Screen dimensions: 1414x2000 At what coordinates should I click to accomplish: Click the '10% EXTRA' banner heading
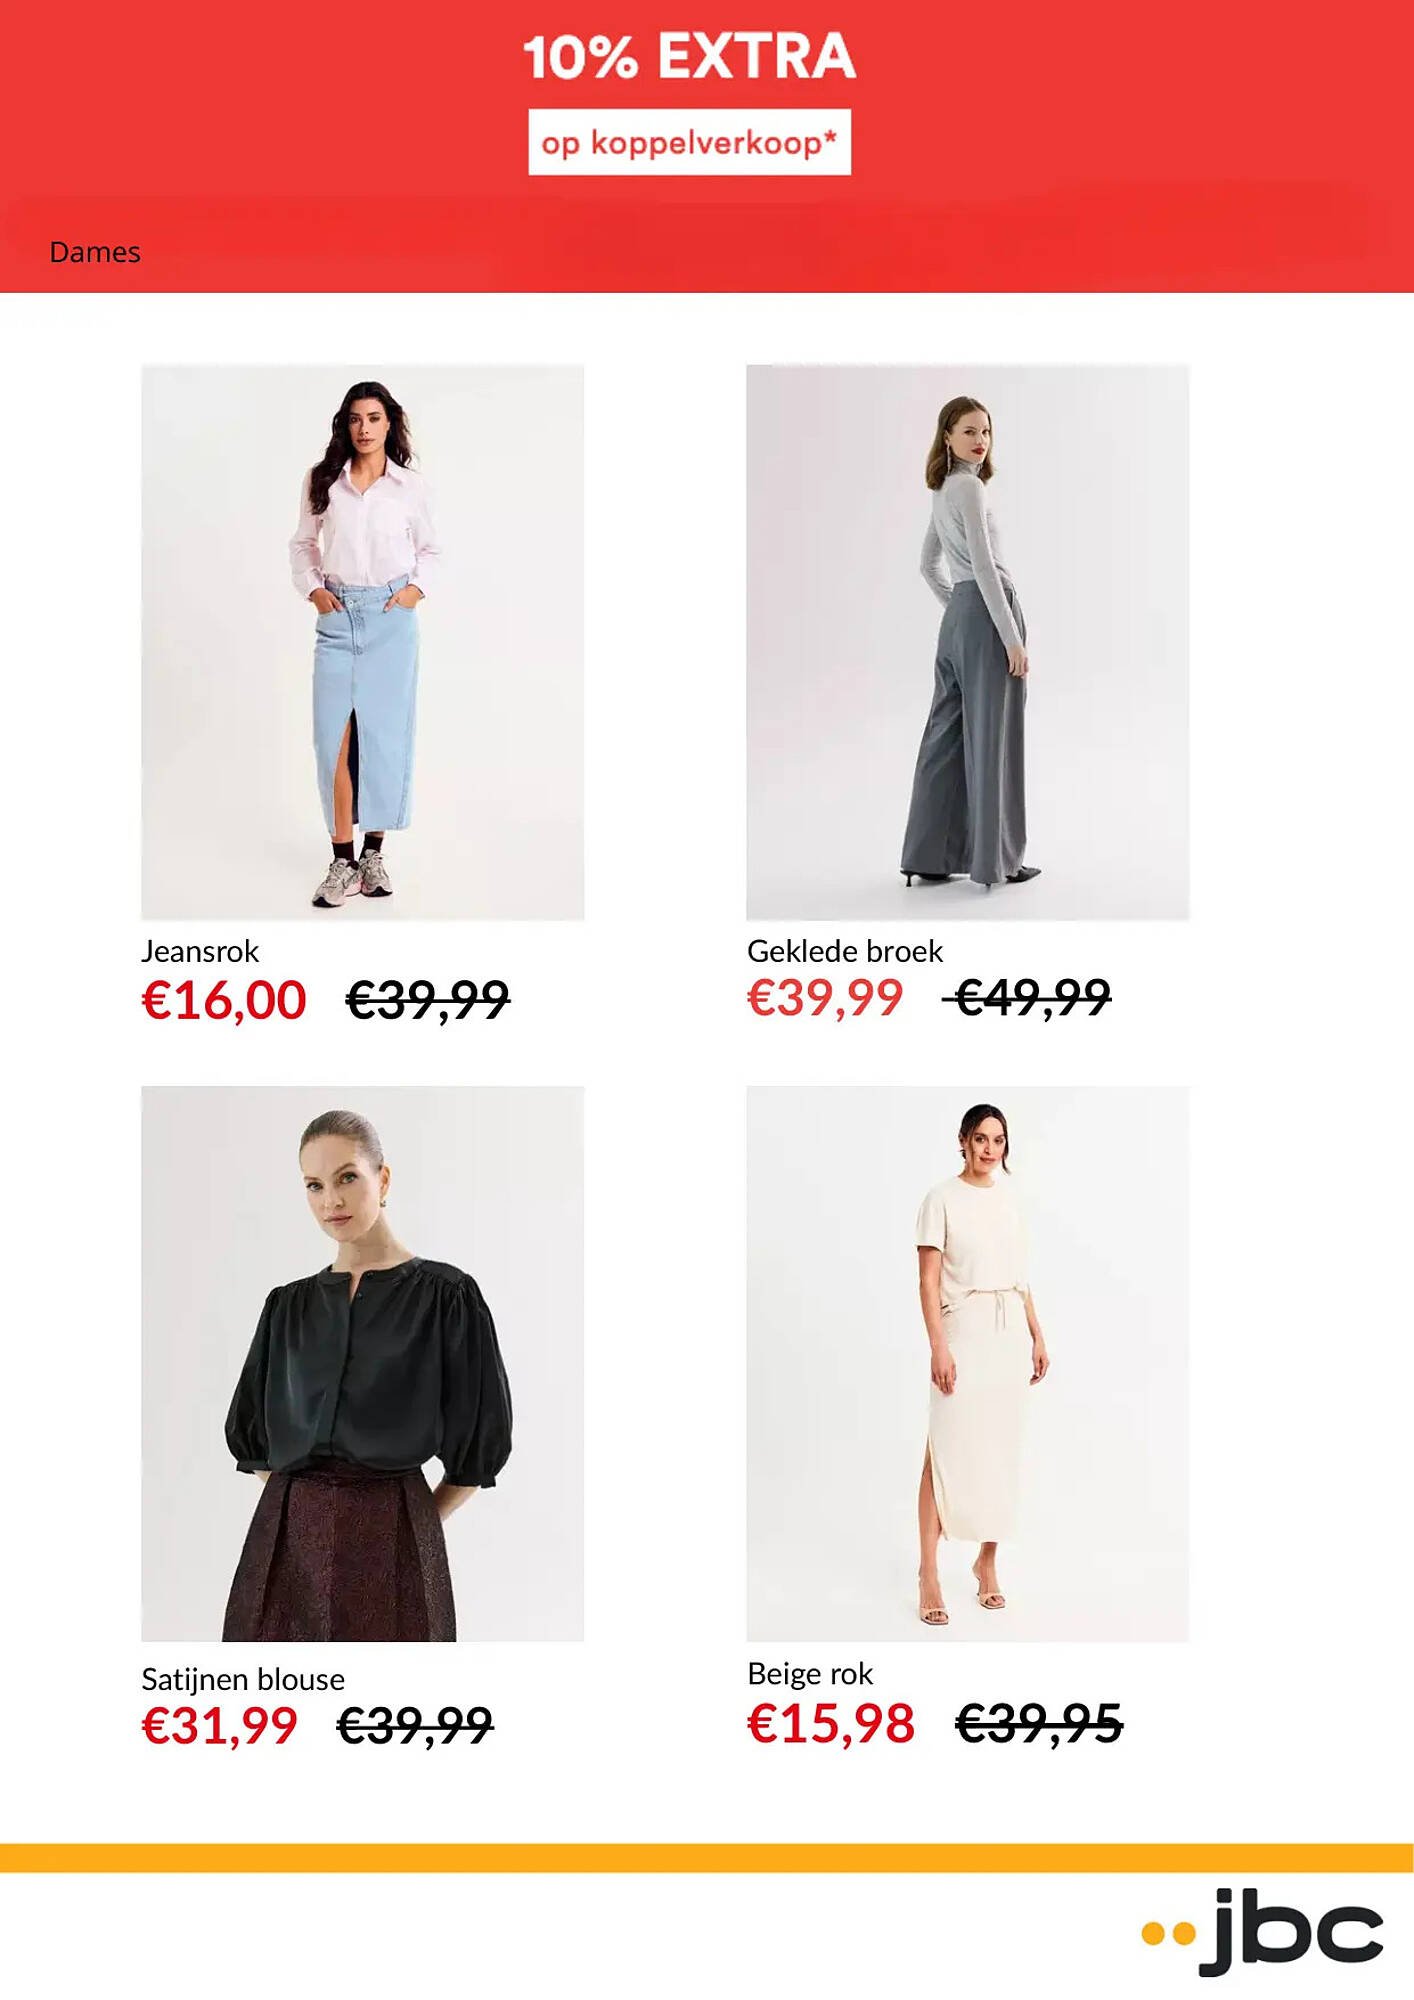tap(689, 56)
